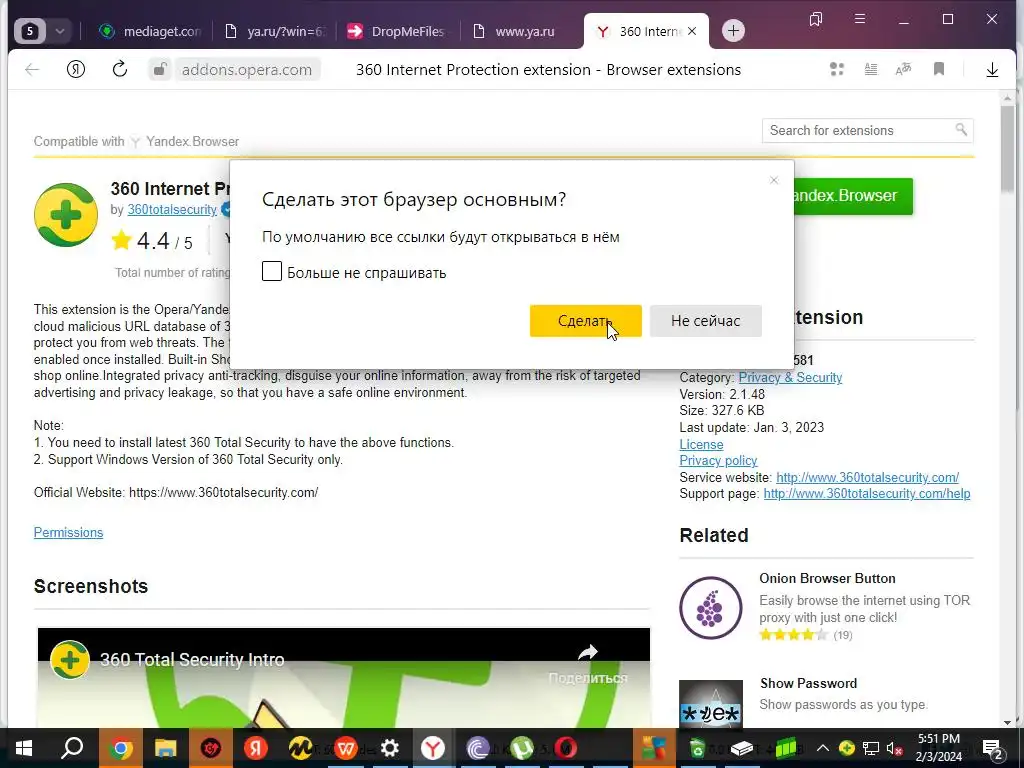Viewport: 1024px width, 768px height.
Task: Expand the tab group dropdown arrow
Action: click(59, 31)
